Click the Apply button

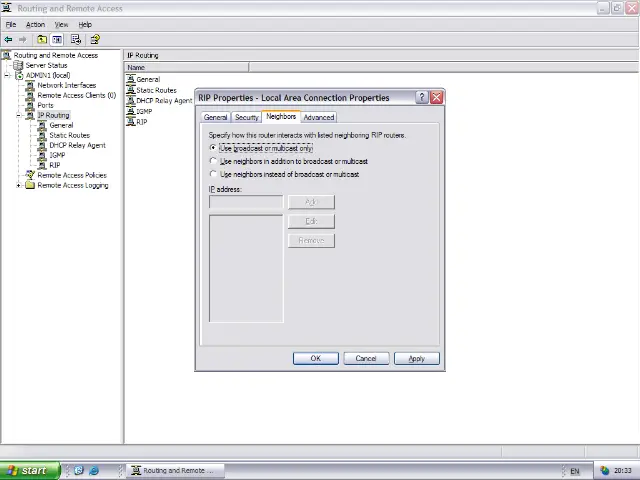[x=417, y=358]
